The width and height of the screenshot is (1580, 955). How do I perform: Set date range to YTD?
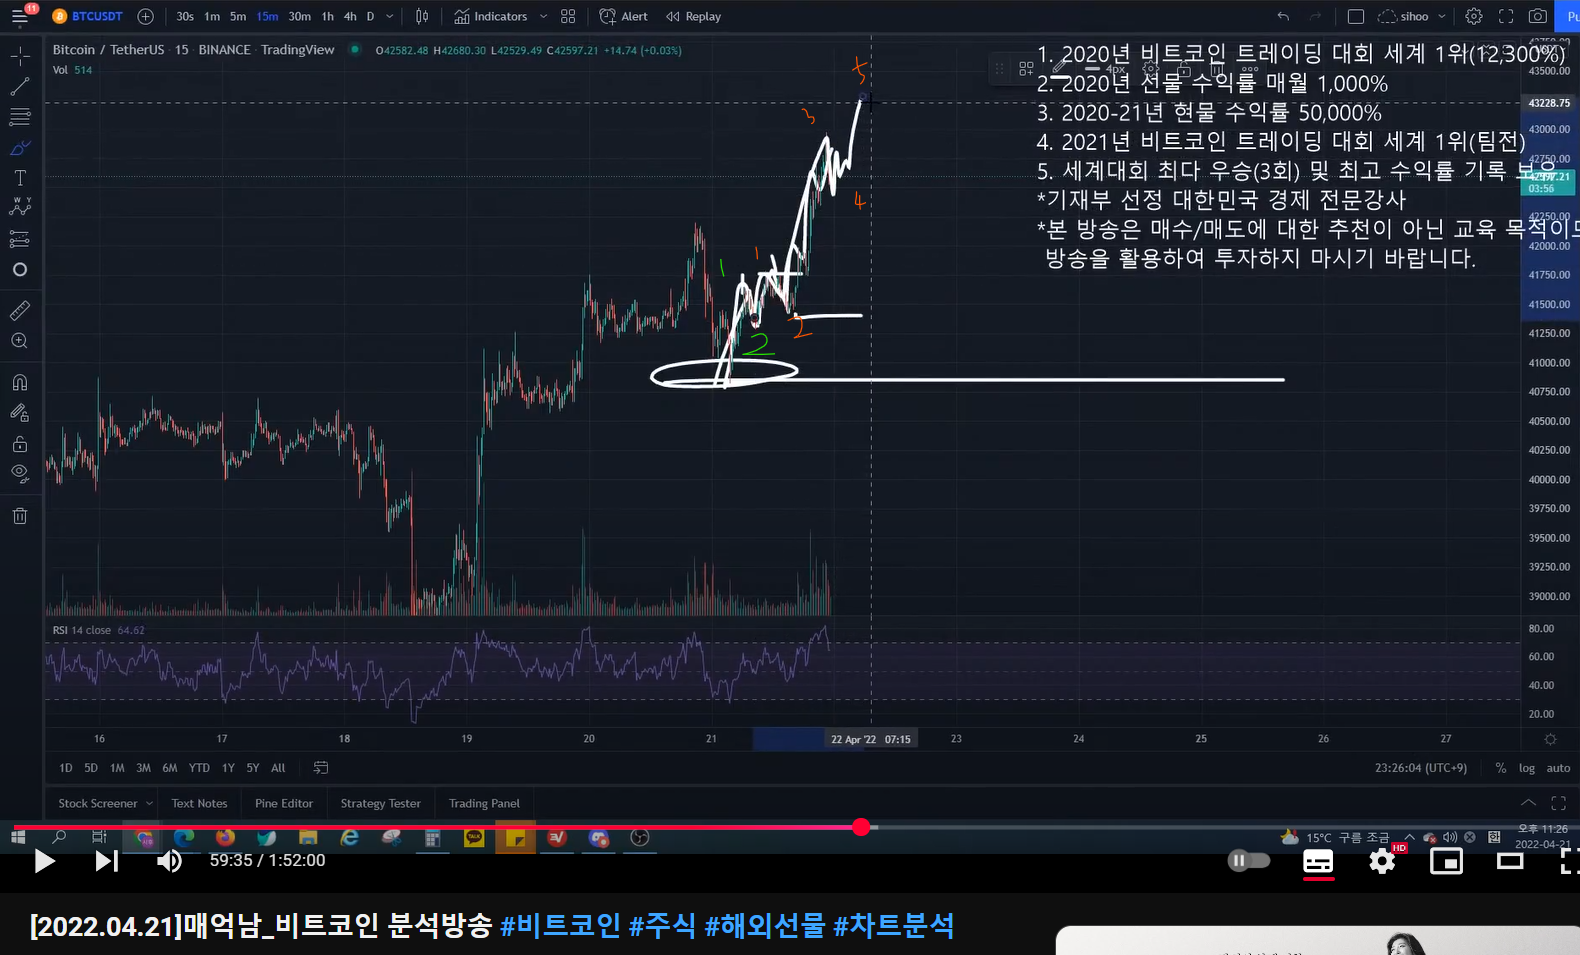(199, 768)
